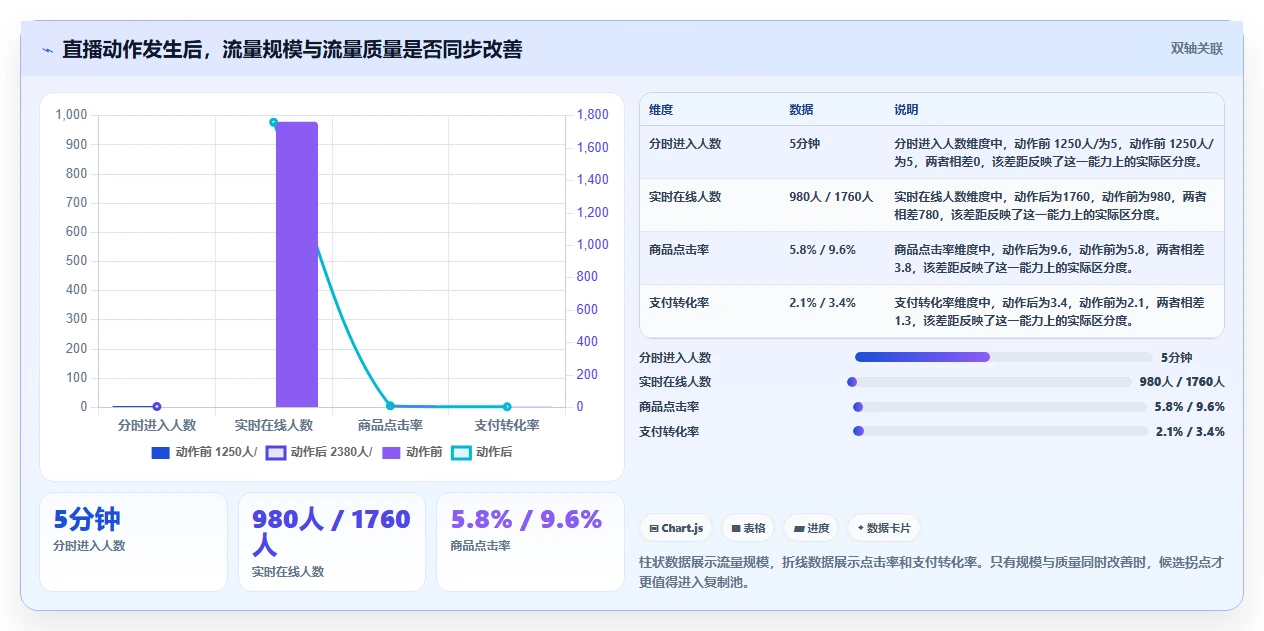Click the 1,000 label on the left axis
The image size is (1264, 631).
pyautogui.click(x=71, y=115)
